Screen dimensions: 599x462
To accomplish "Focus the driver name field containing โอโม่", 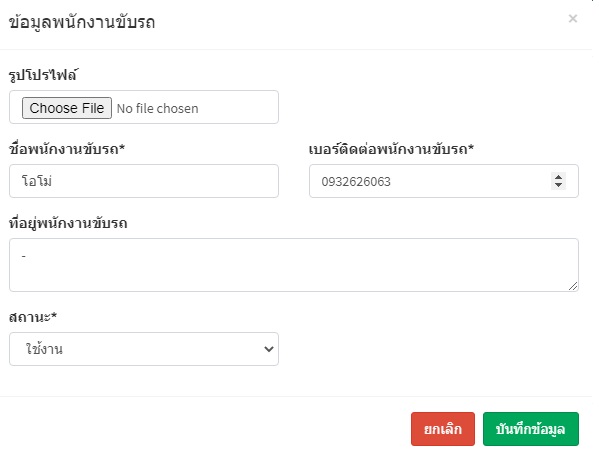I will pyautogui.click(x=144, y=181).
